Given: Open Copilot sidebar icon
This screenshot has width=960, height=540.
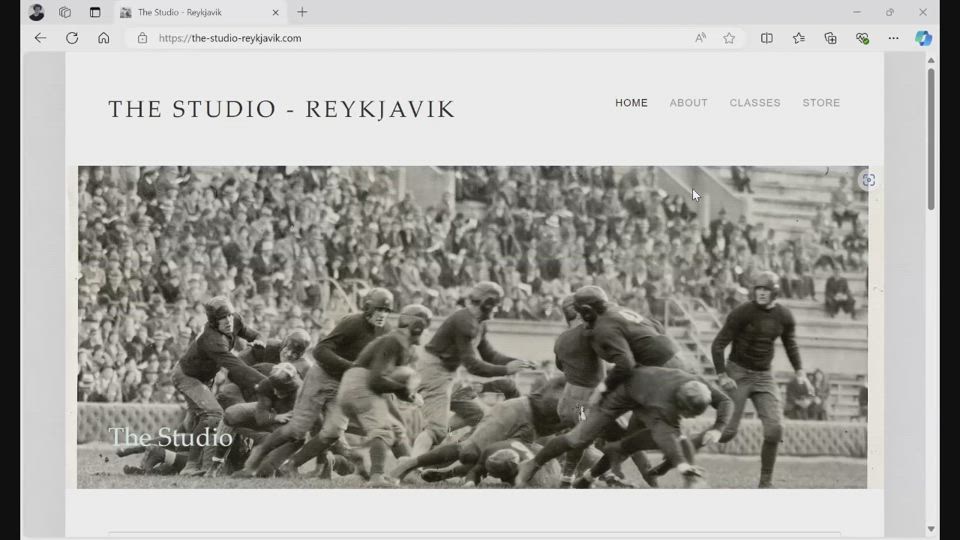Looking at the screenshot, I should [923, 38].
